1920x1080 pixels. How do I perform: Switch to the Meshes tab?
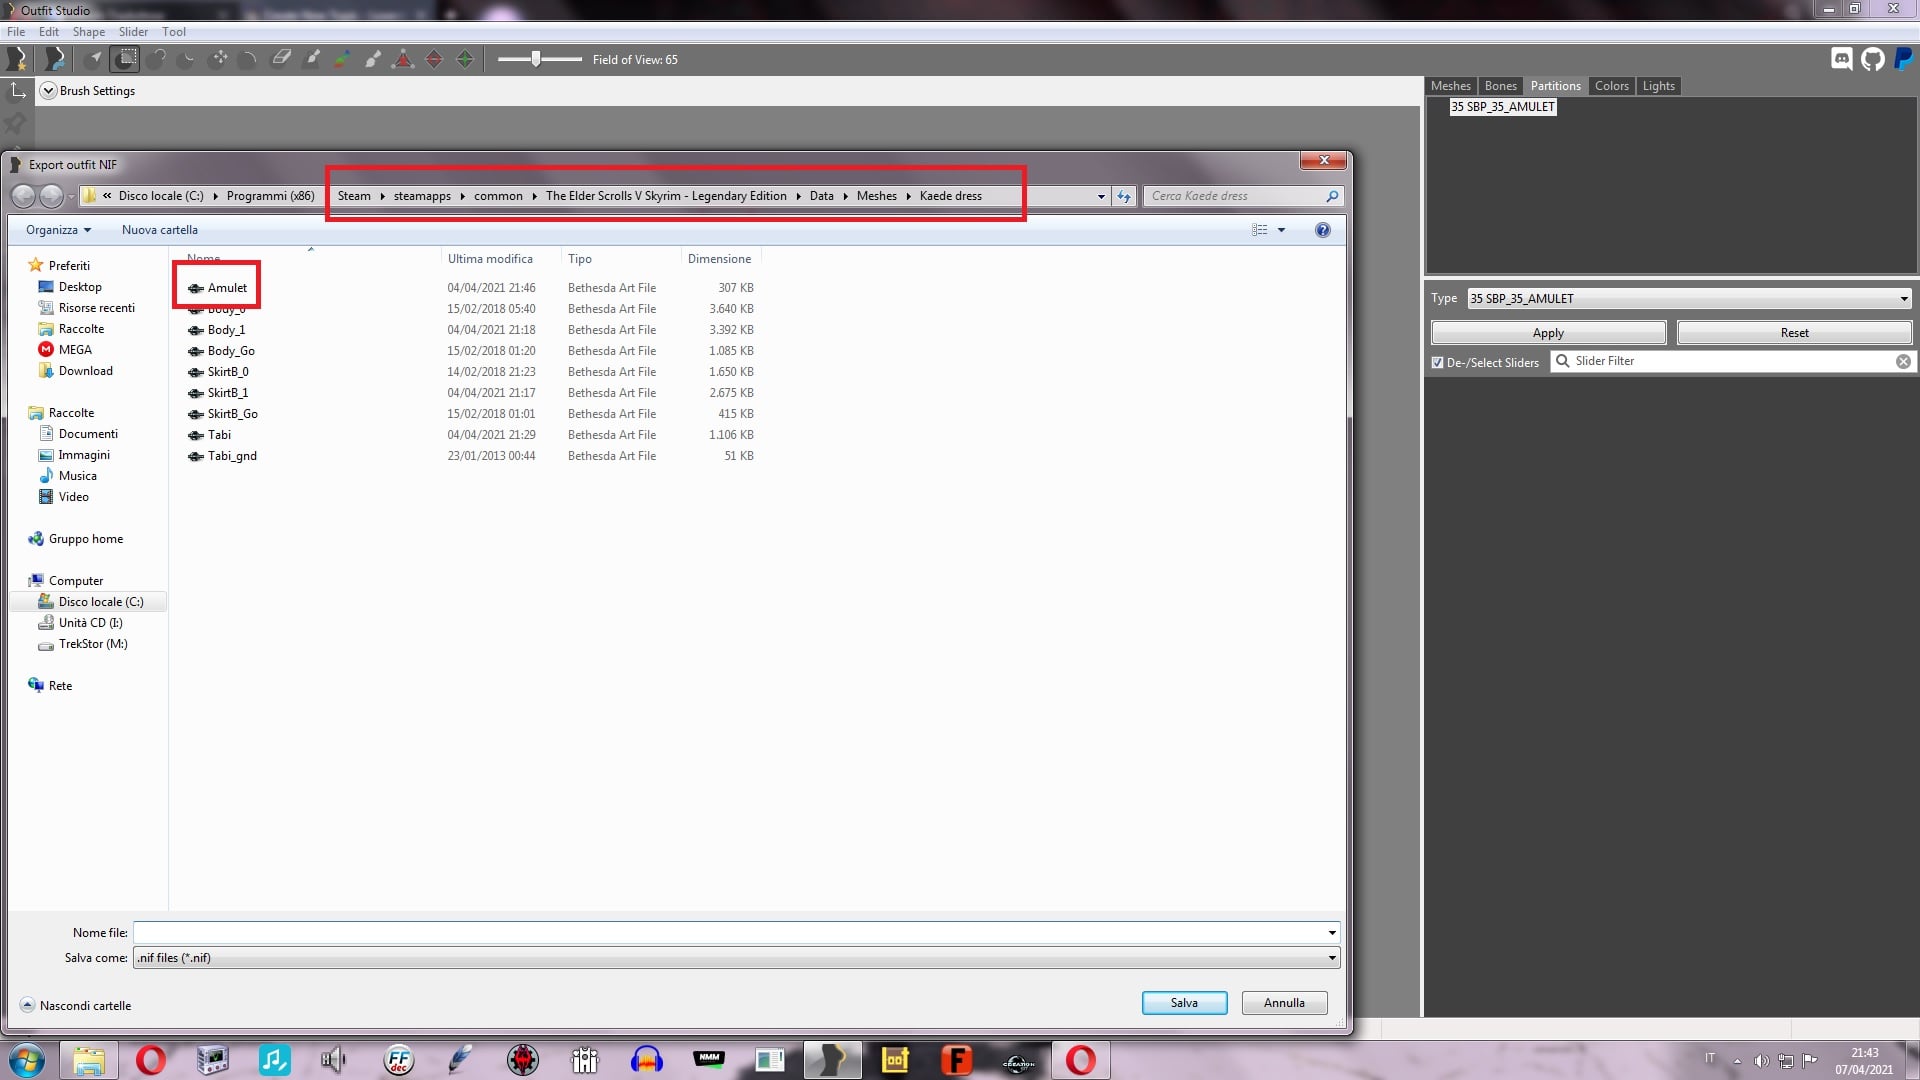click(1451, 86)
